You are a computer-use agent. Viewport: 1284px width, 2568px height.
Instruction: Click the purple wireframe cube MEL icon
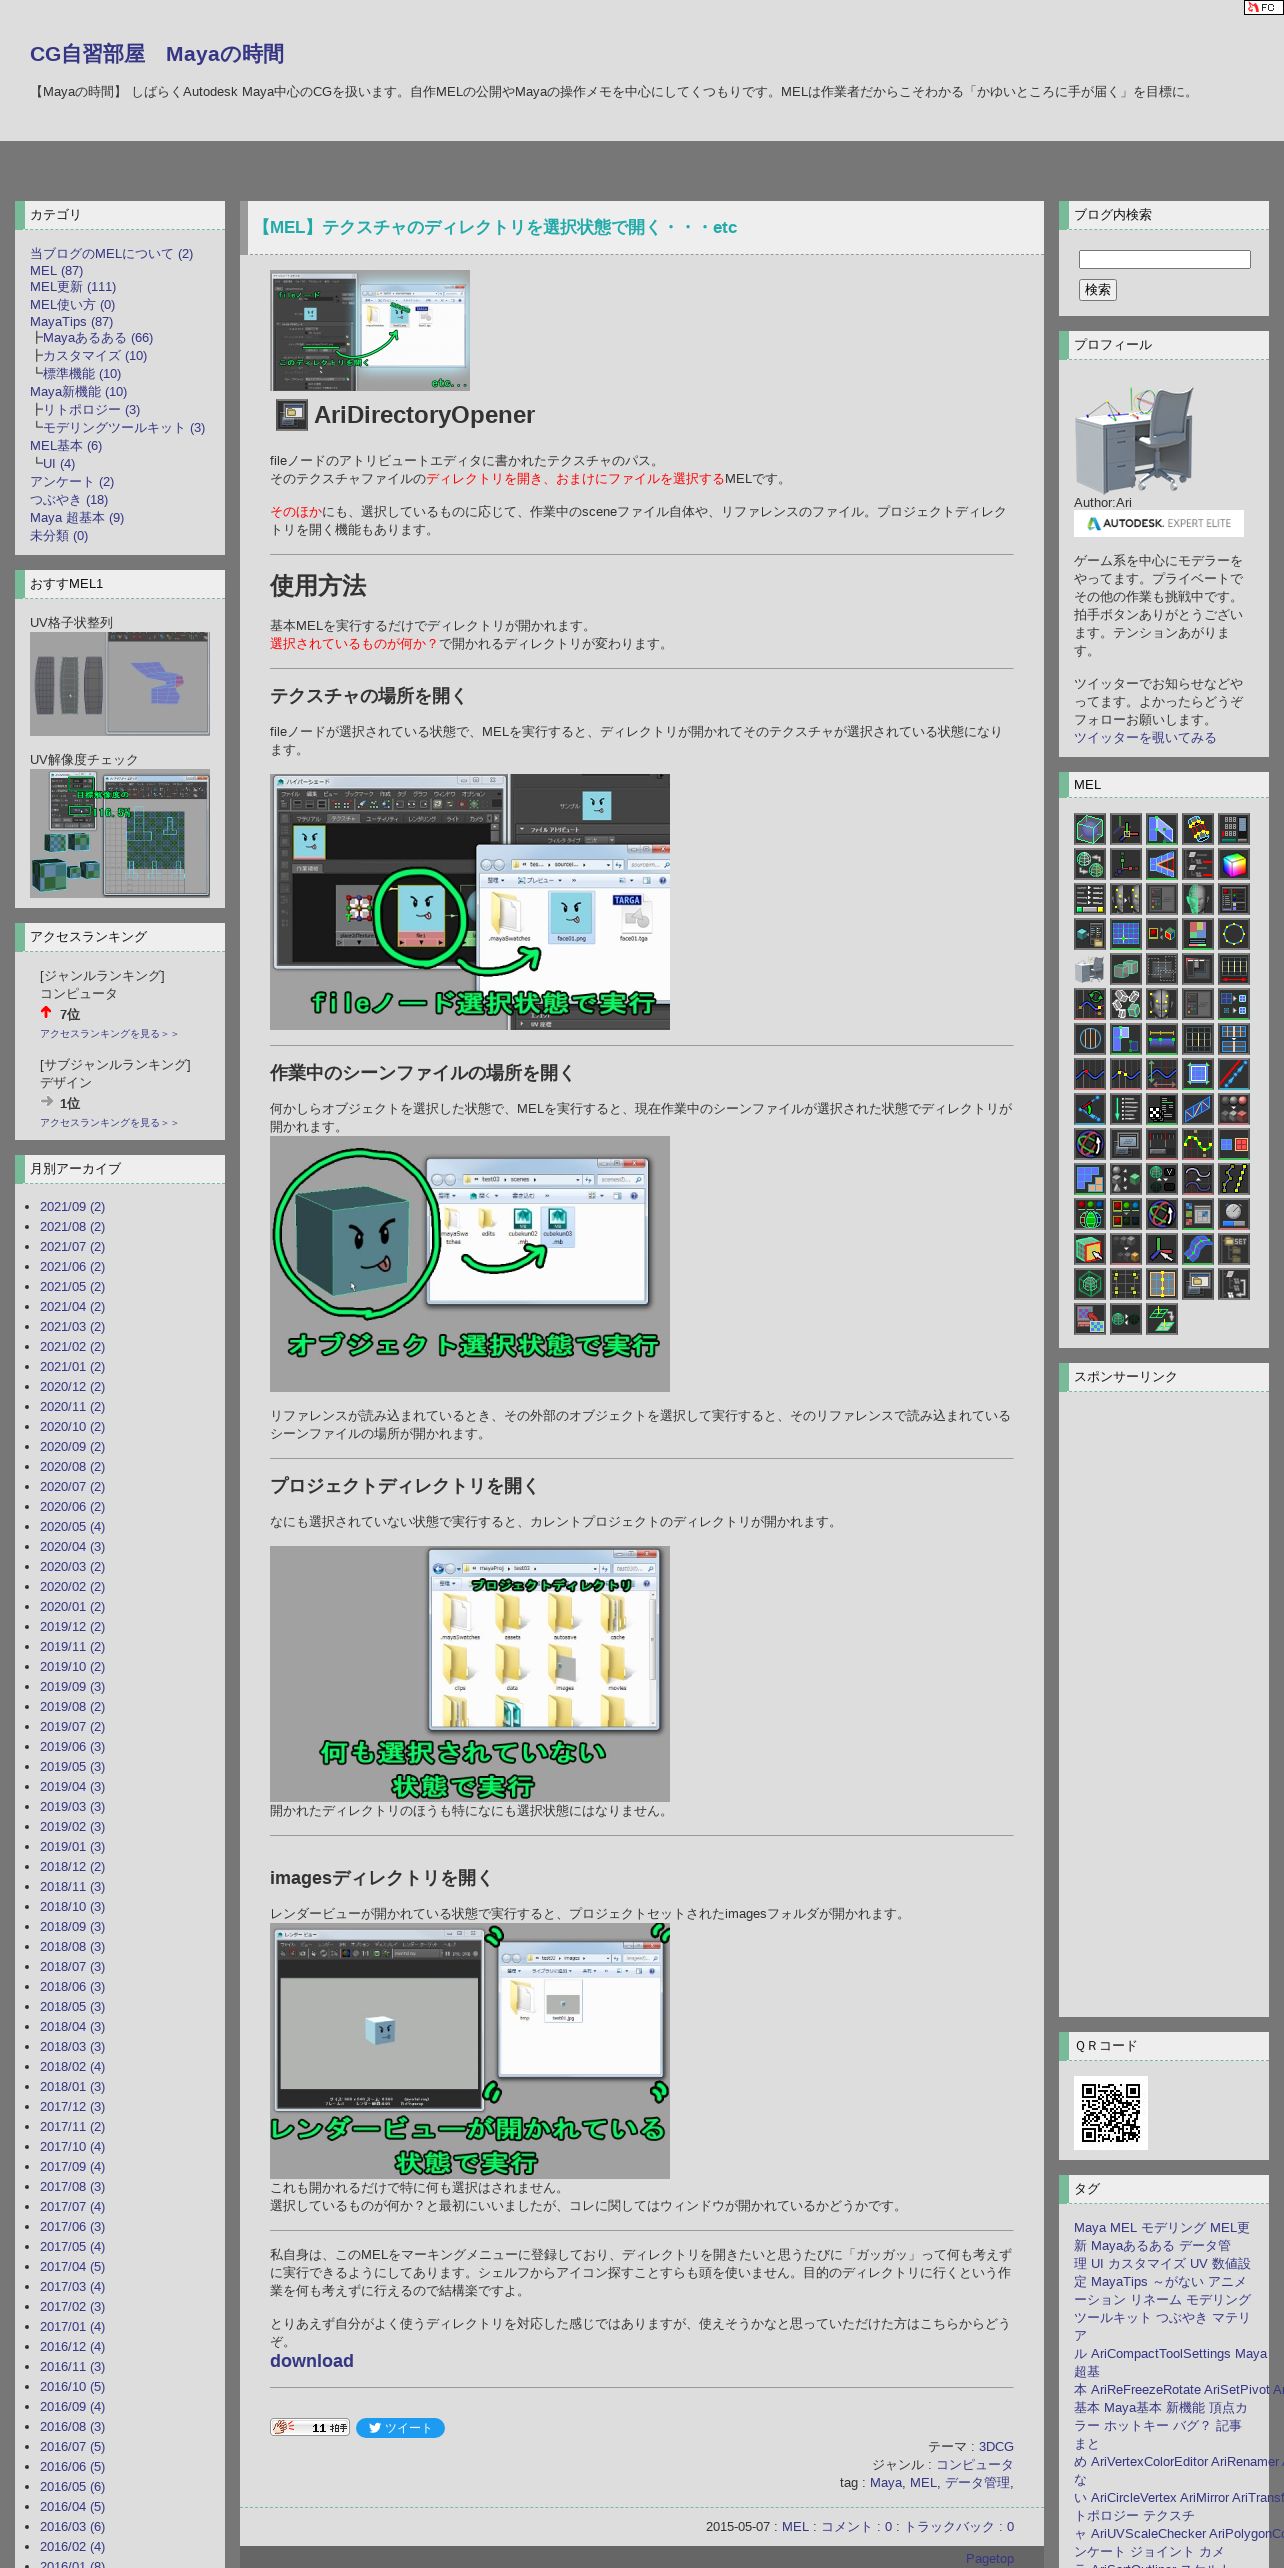pyautogui.click(x=1090, y=829)
